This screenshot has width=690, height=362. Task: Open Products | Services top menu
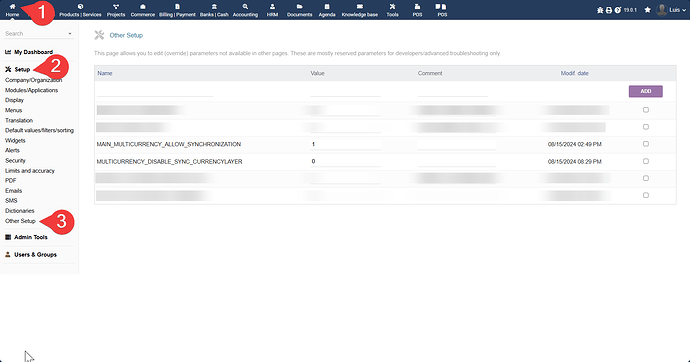[x=80, y=10]
